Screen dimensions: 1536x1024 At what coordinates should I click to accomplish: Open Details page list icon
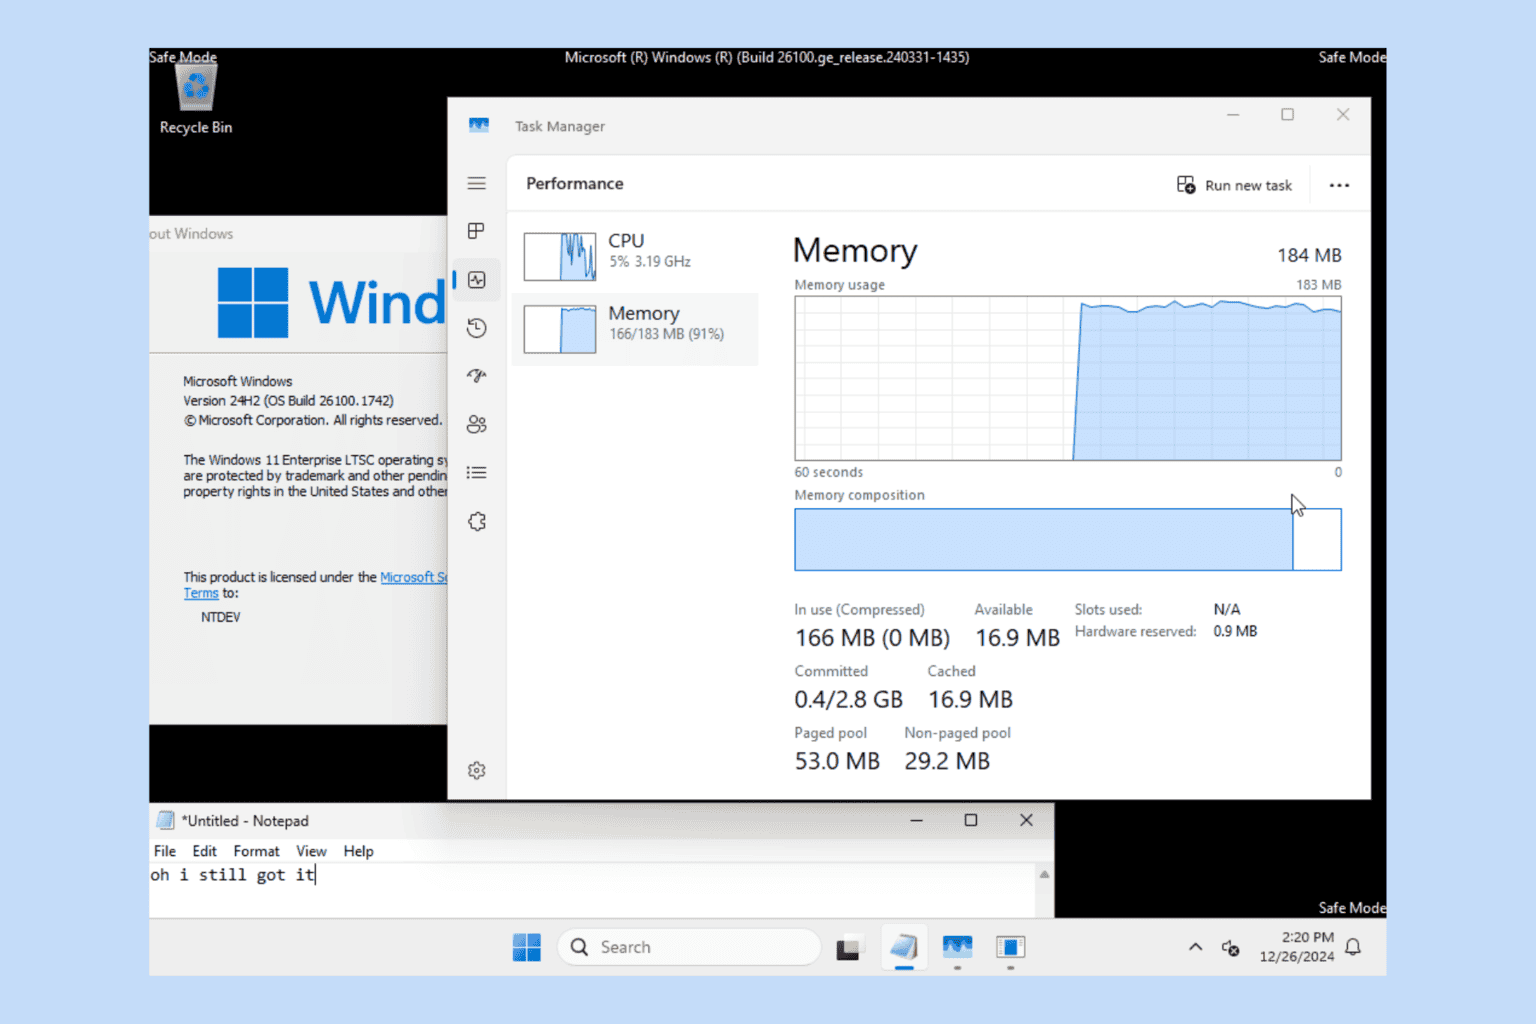pos(477,473)
